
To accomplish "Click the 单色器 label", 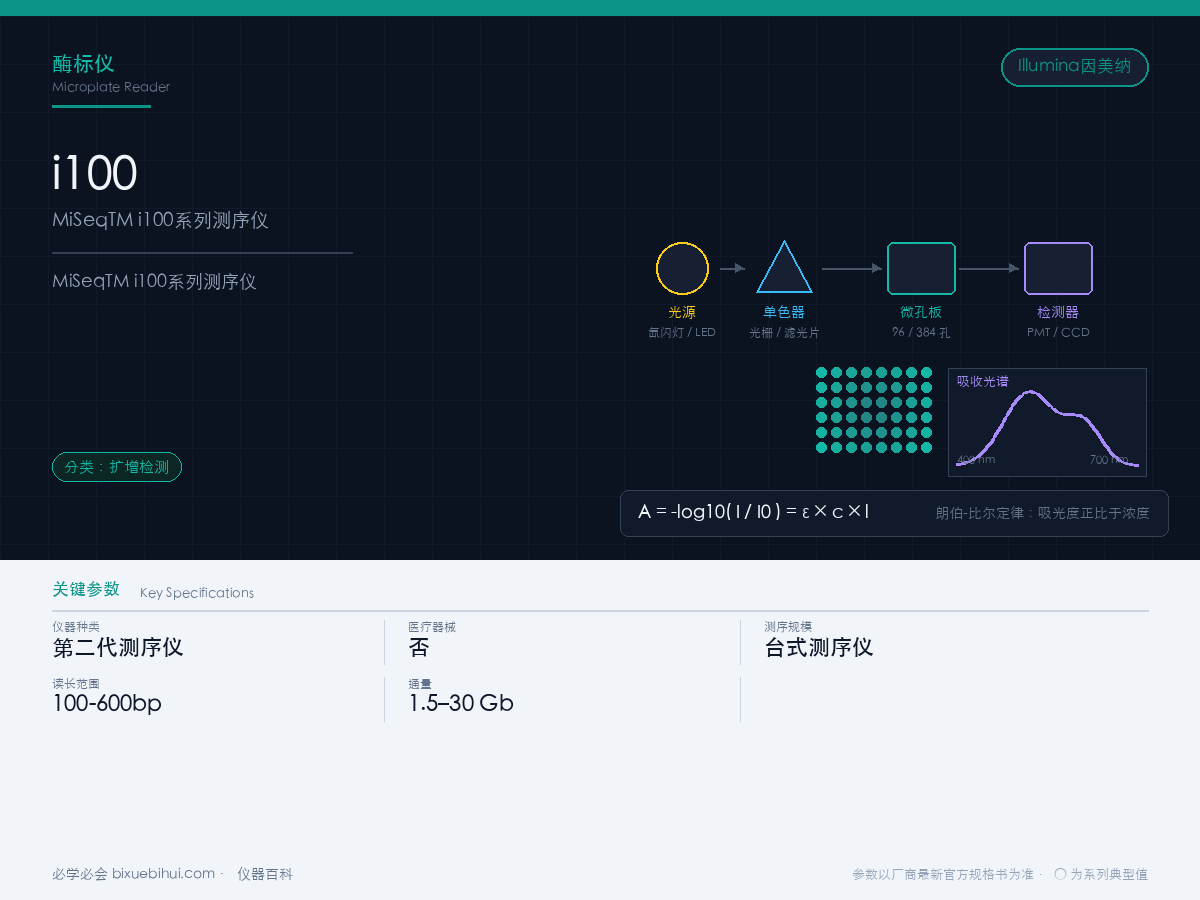I will 784,312.
